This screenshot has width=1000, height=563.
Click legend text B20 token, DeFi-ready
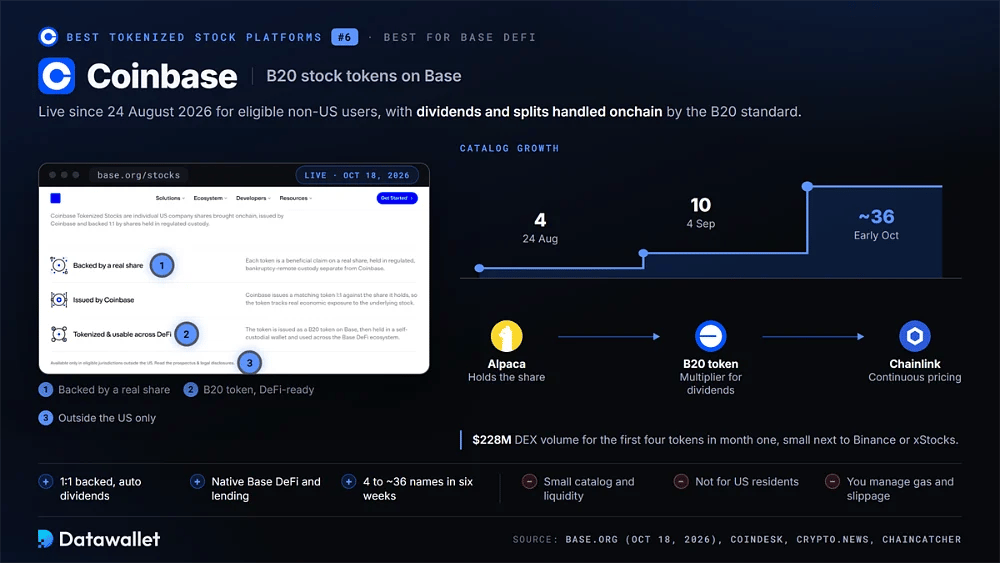pyautogui.click(x=258, y=390)
